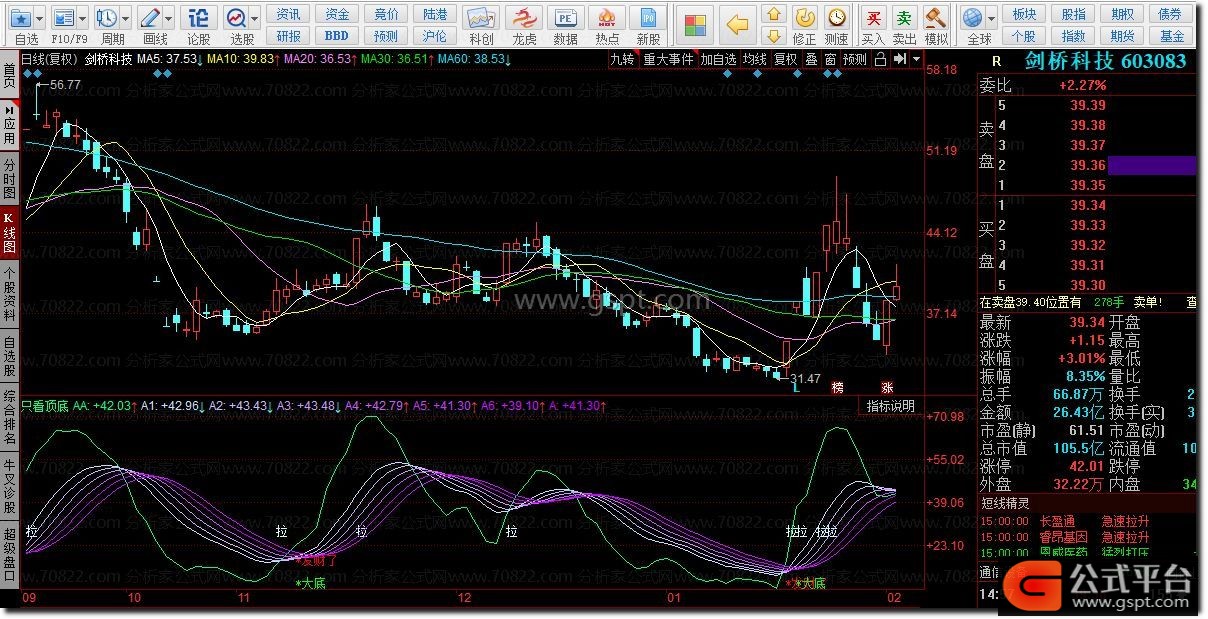Switch to 应用 sidebar tab
The image size is (1208, 619).
[x=9, y=127]
